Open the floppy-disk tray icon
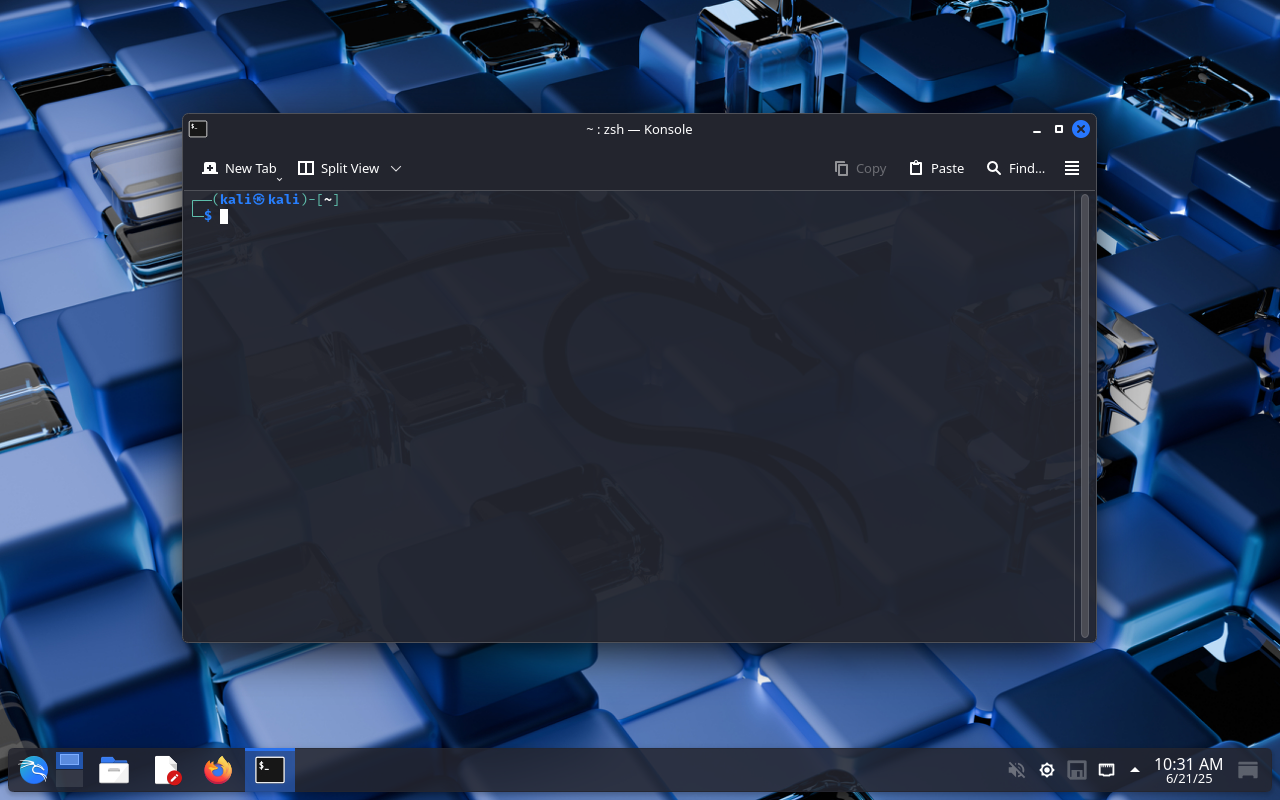 (x=1077, y=770)
